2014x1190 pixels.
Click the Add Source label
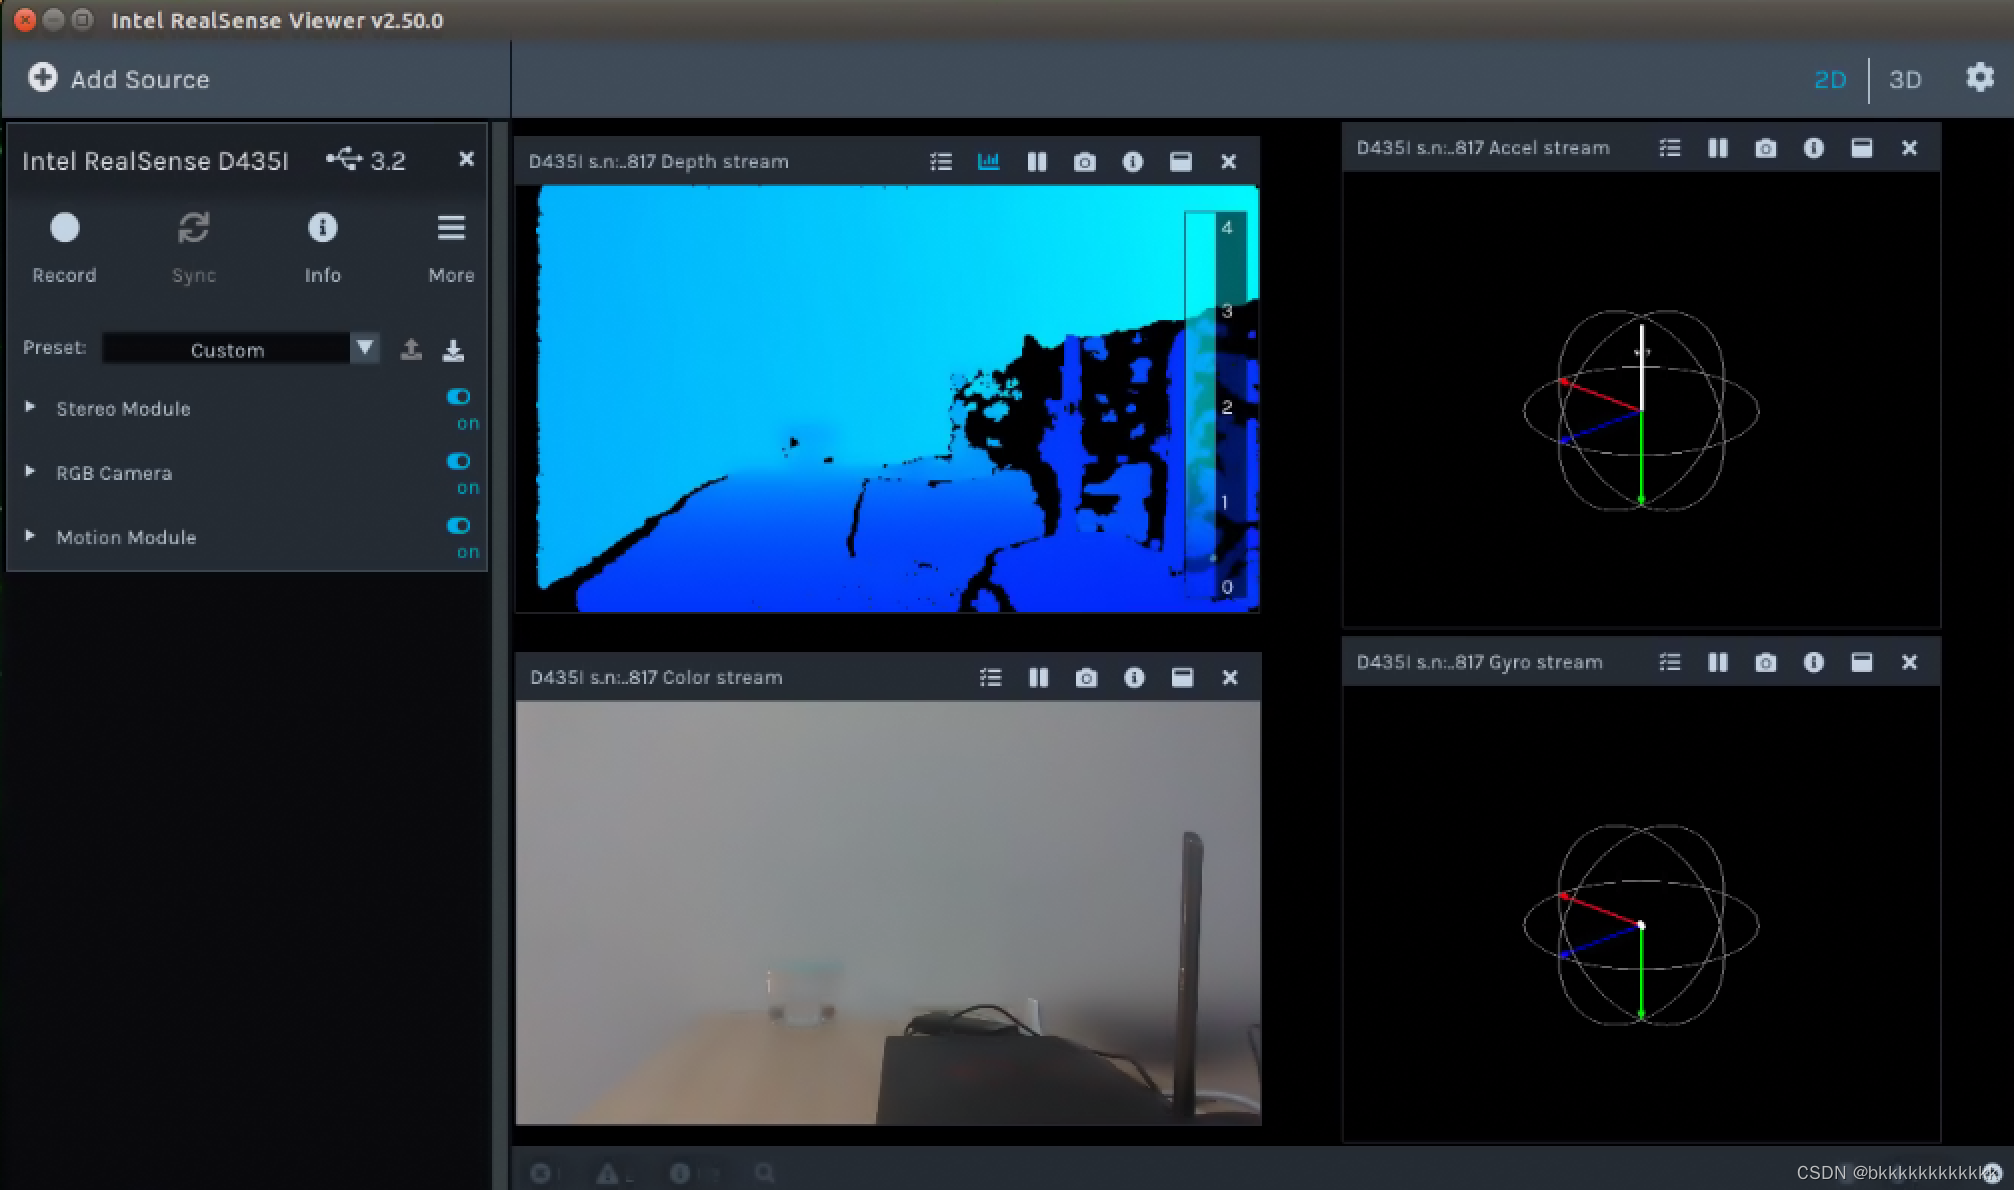(x=140, y=79)
